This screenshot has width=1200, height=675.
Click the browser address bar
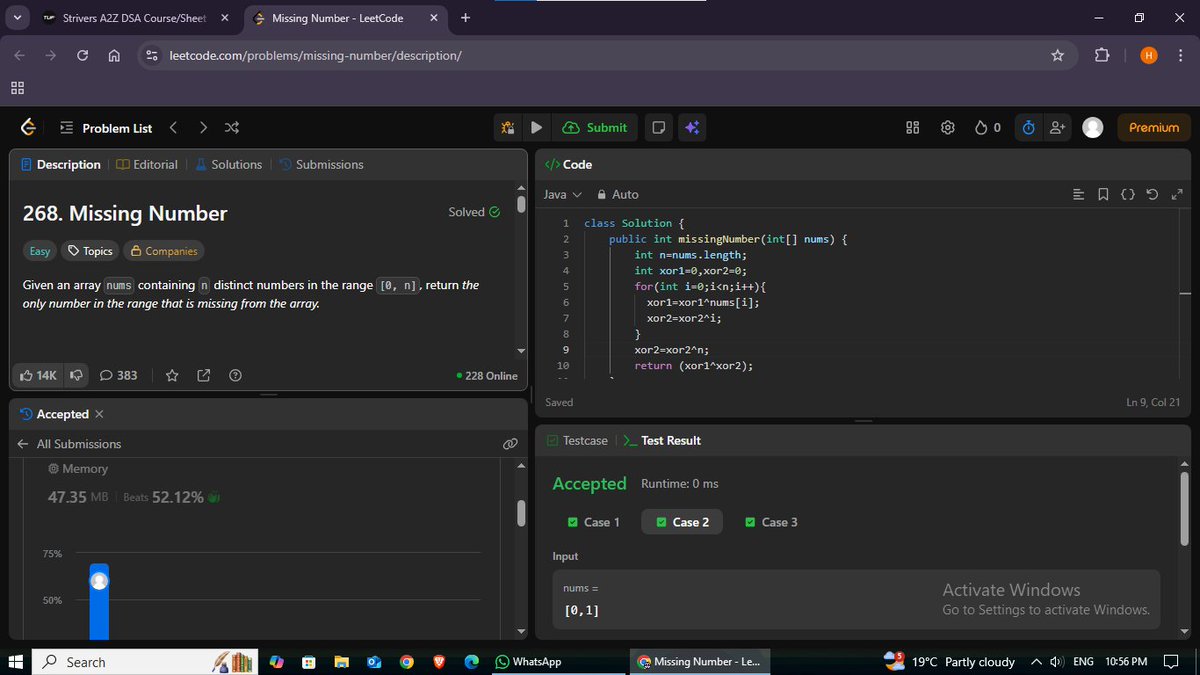click(x=608, y=56)
